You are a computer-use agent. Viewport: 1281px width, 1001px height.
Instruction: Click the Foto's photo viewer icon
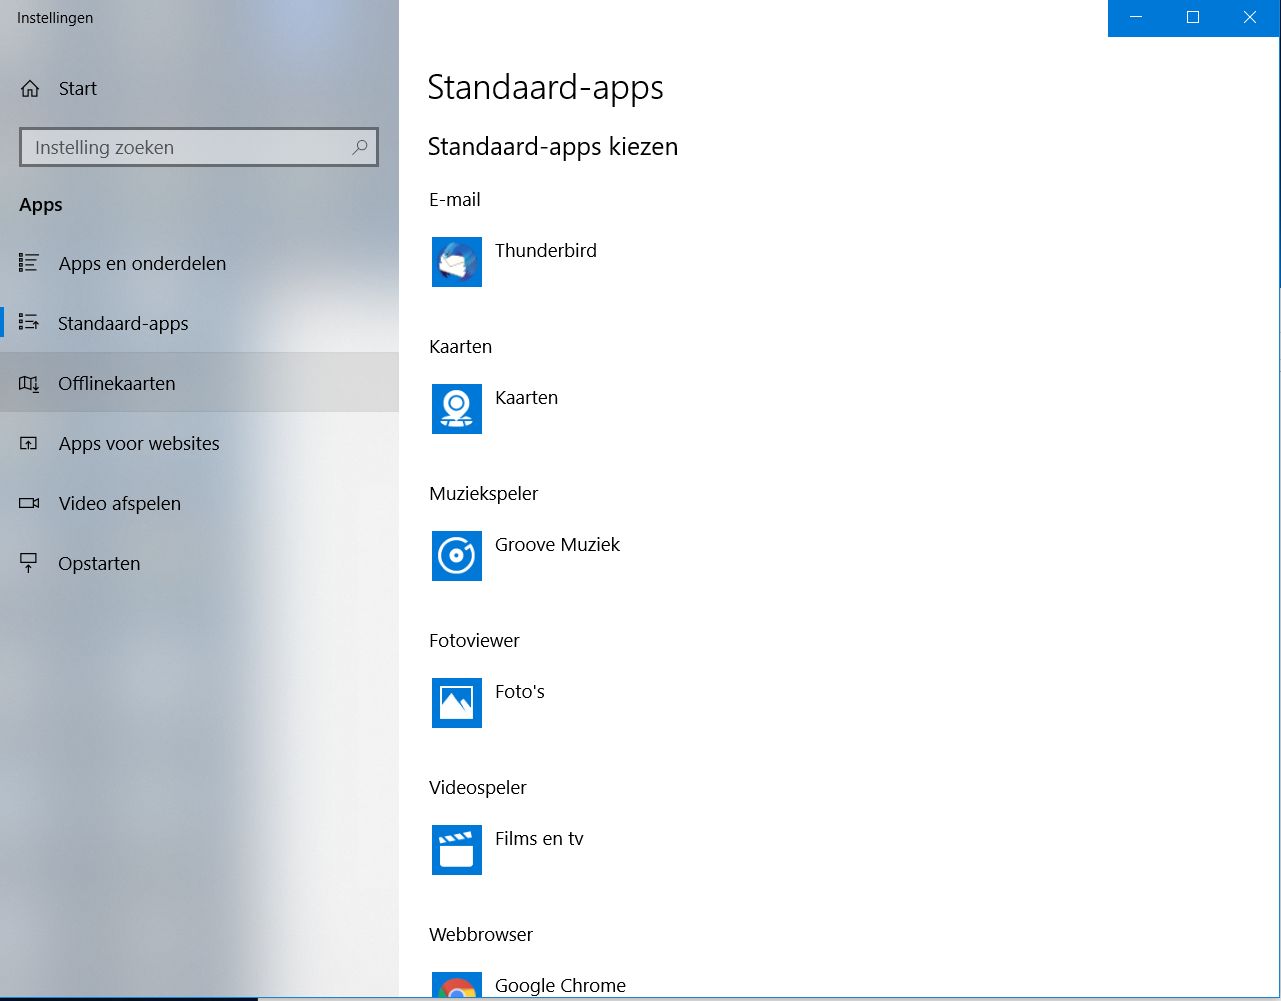click(457, 703)
